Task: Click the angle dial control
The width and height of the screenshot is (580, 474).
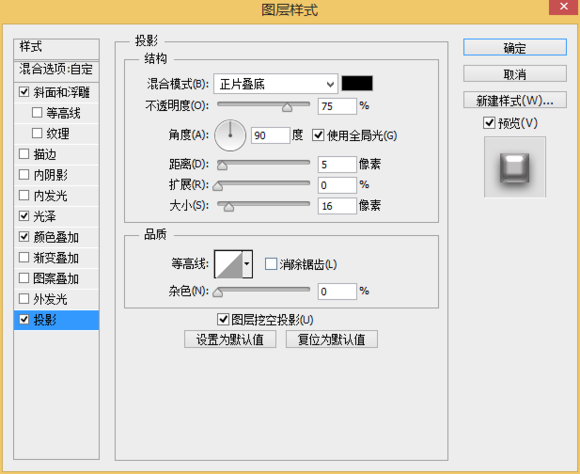Action: point(230,135)
